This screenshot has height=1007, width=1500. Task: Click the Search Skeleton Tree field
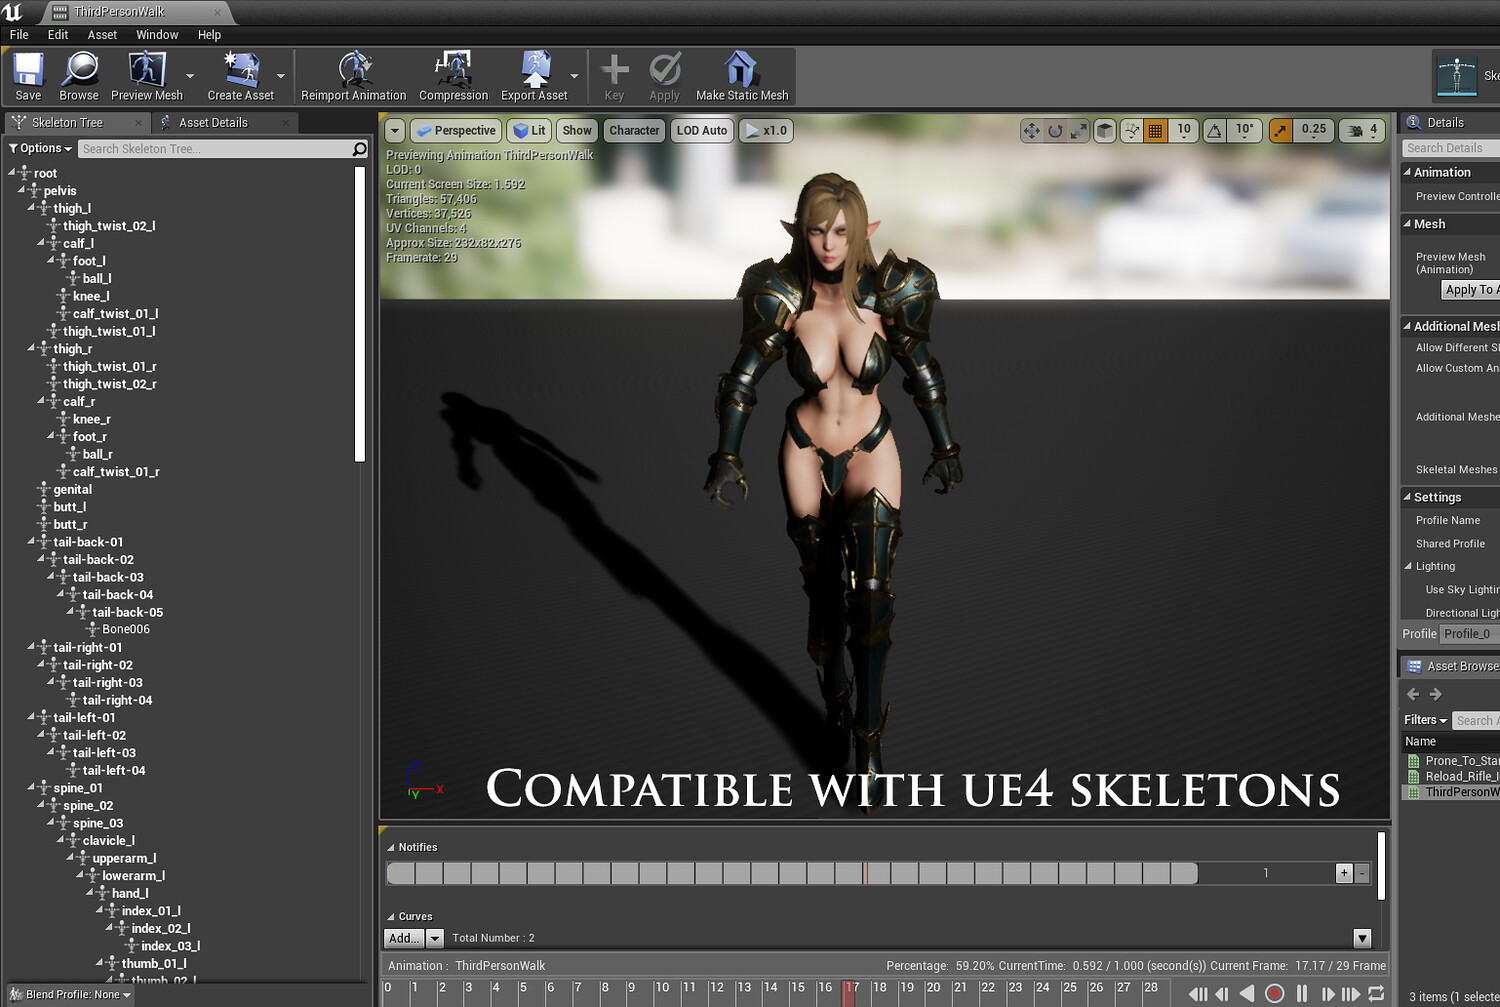click(215, 149)
